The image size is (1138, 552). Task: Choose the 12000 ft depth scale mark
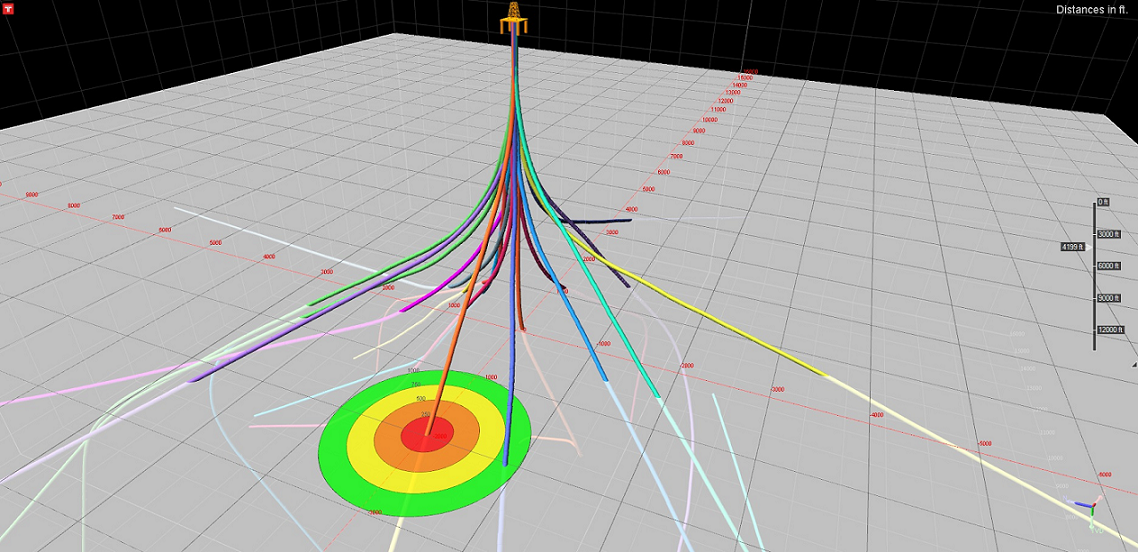point(1110,330)
